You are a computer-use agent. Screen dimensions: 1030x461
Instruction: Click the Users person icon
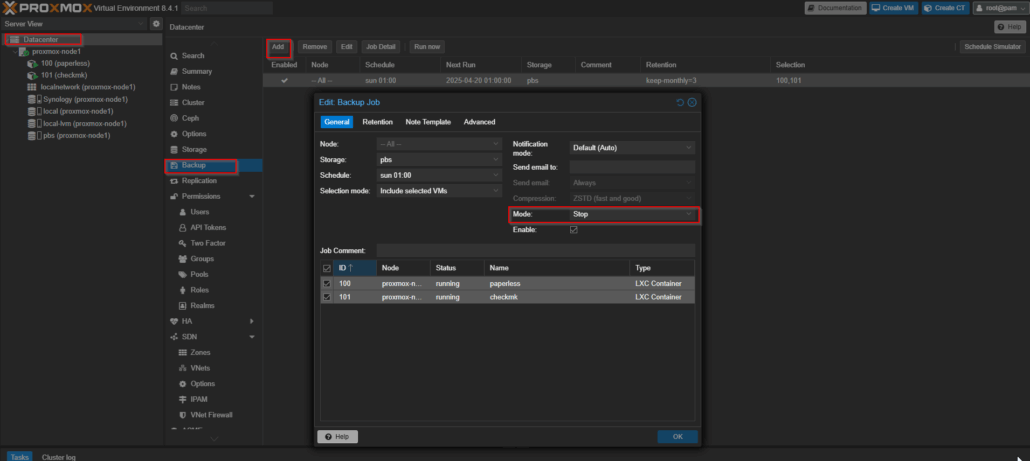pos(183,212)
